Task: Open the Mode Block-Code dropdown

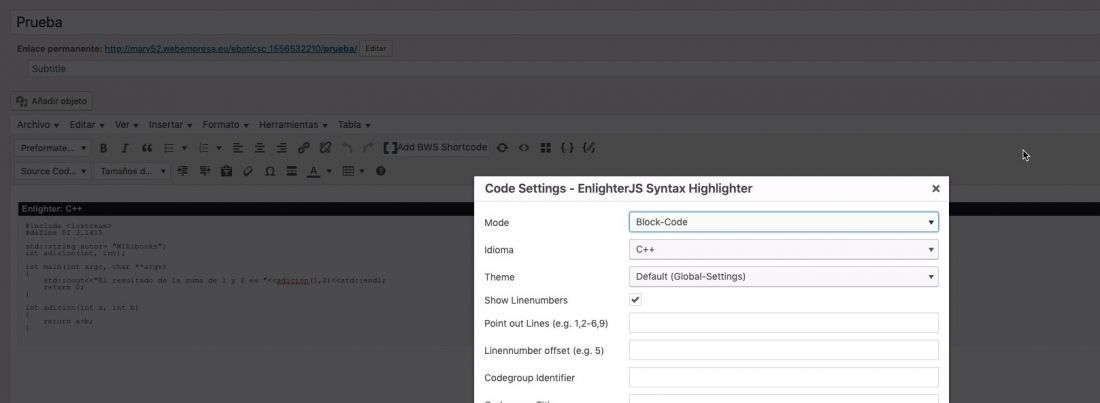Action: (784, 222)
